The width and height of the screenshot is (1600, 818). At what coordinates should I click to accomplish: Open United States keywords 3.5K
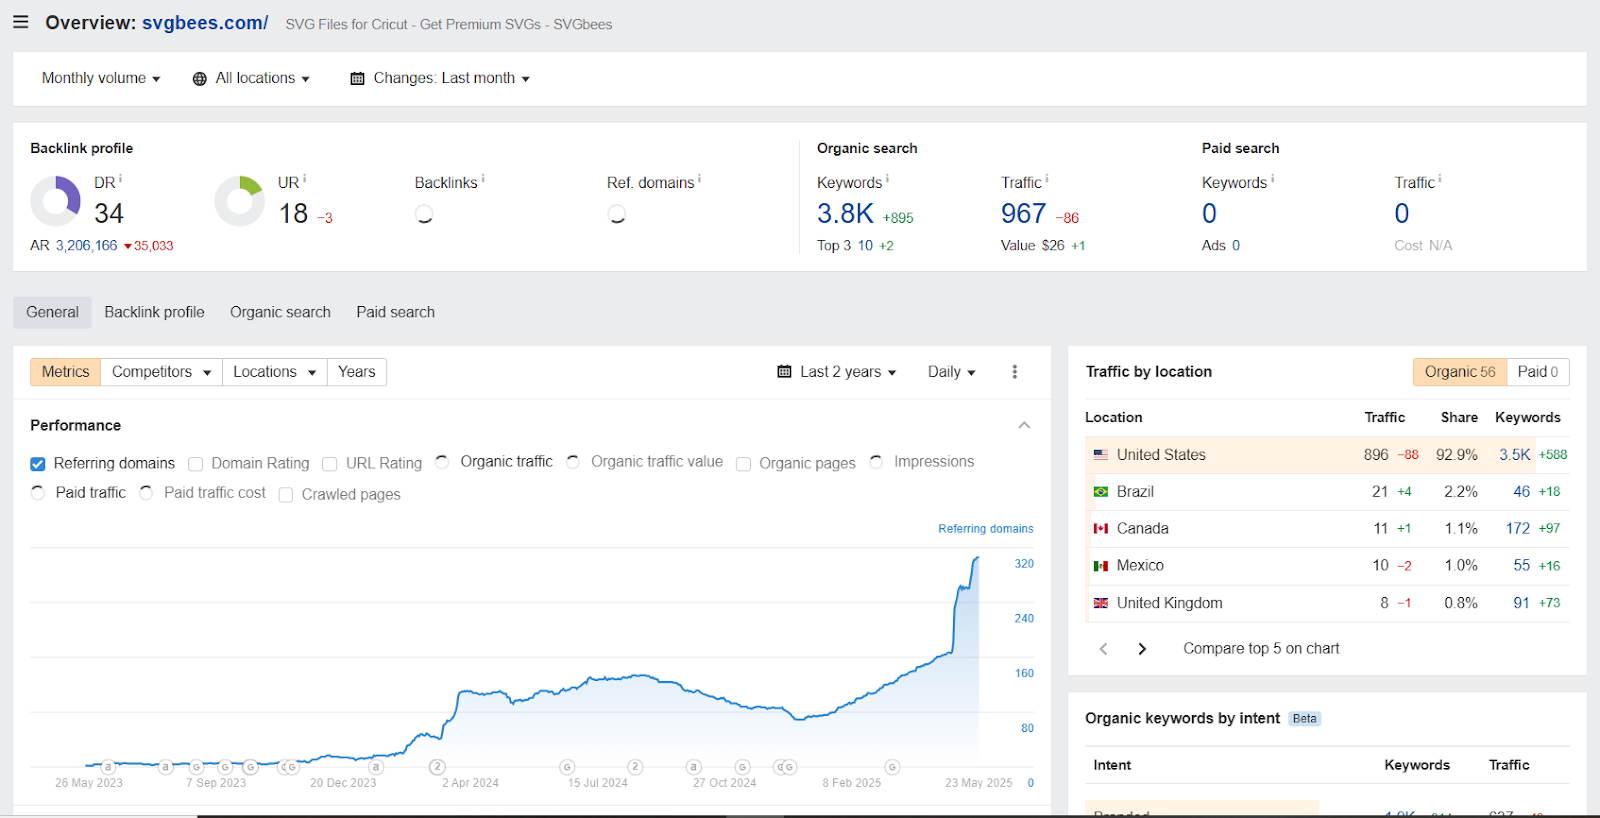pyautogui.click(x=1514, y=455)
